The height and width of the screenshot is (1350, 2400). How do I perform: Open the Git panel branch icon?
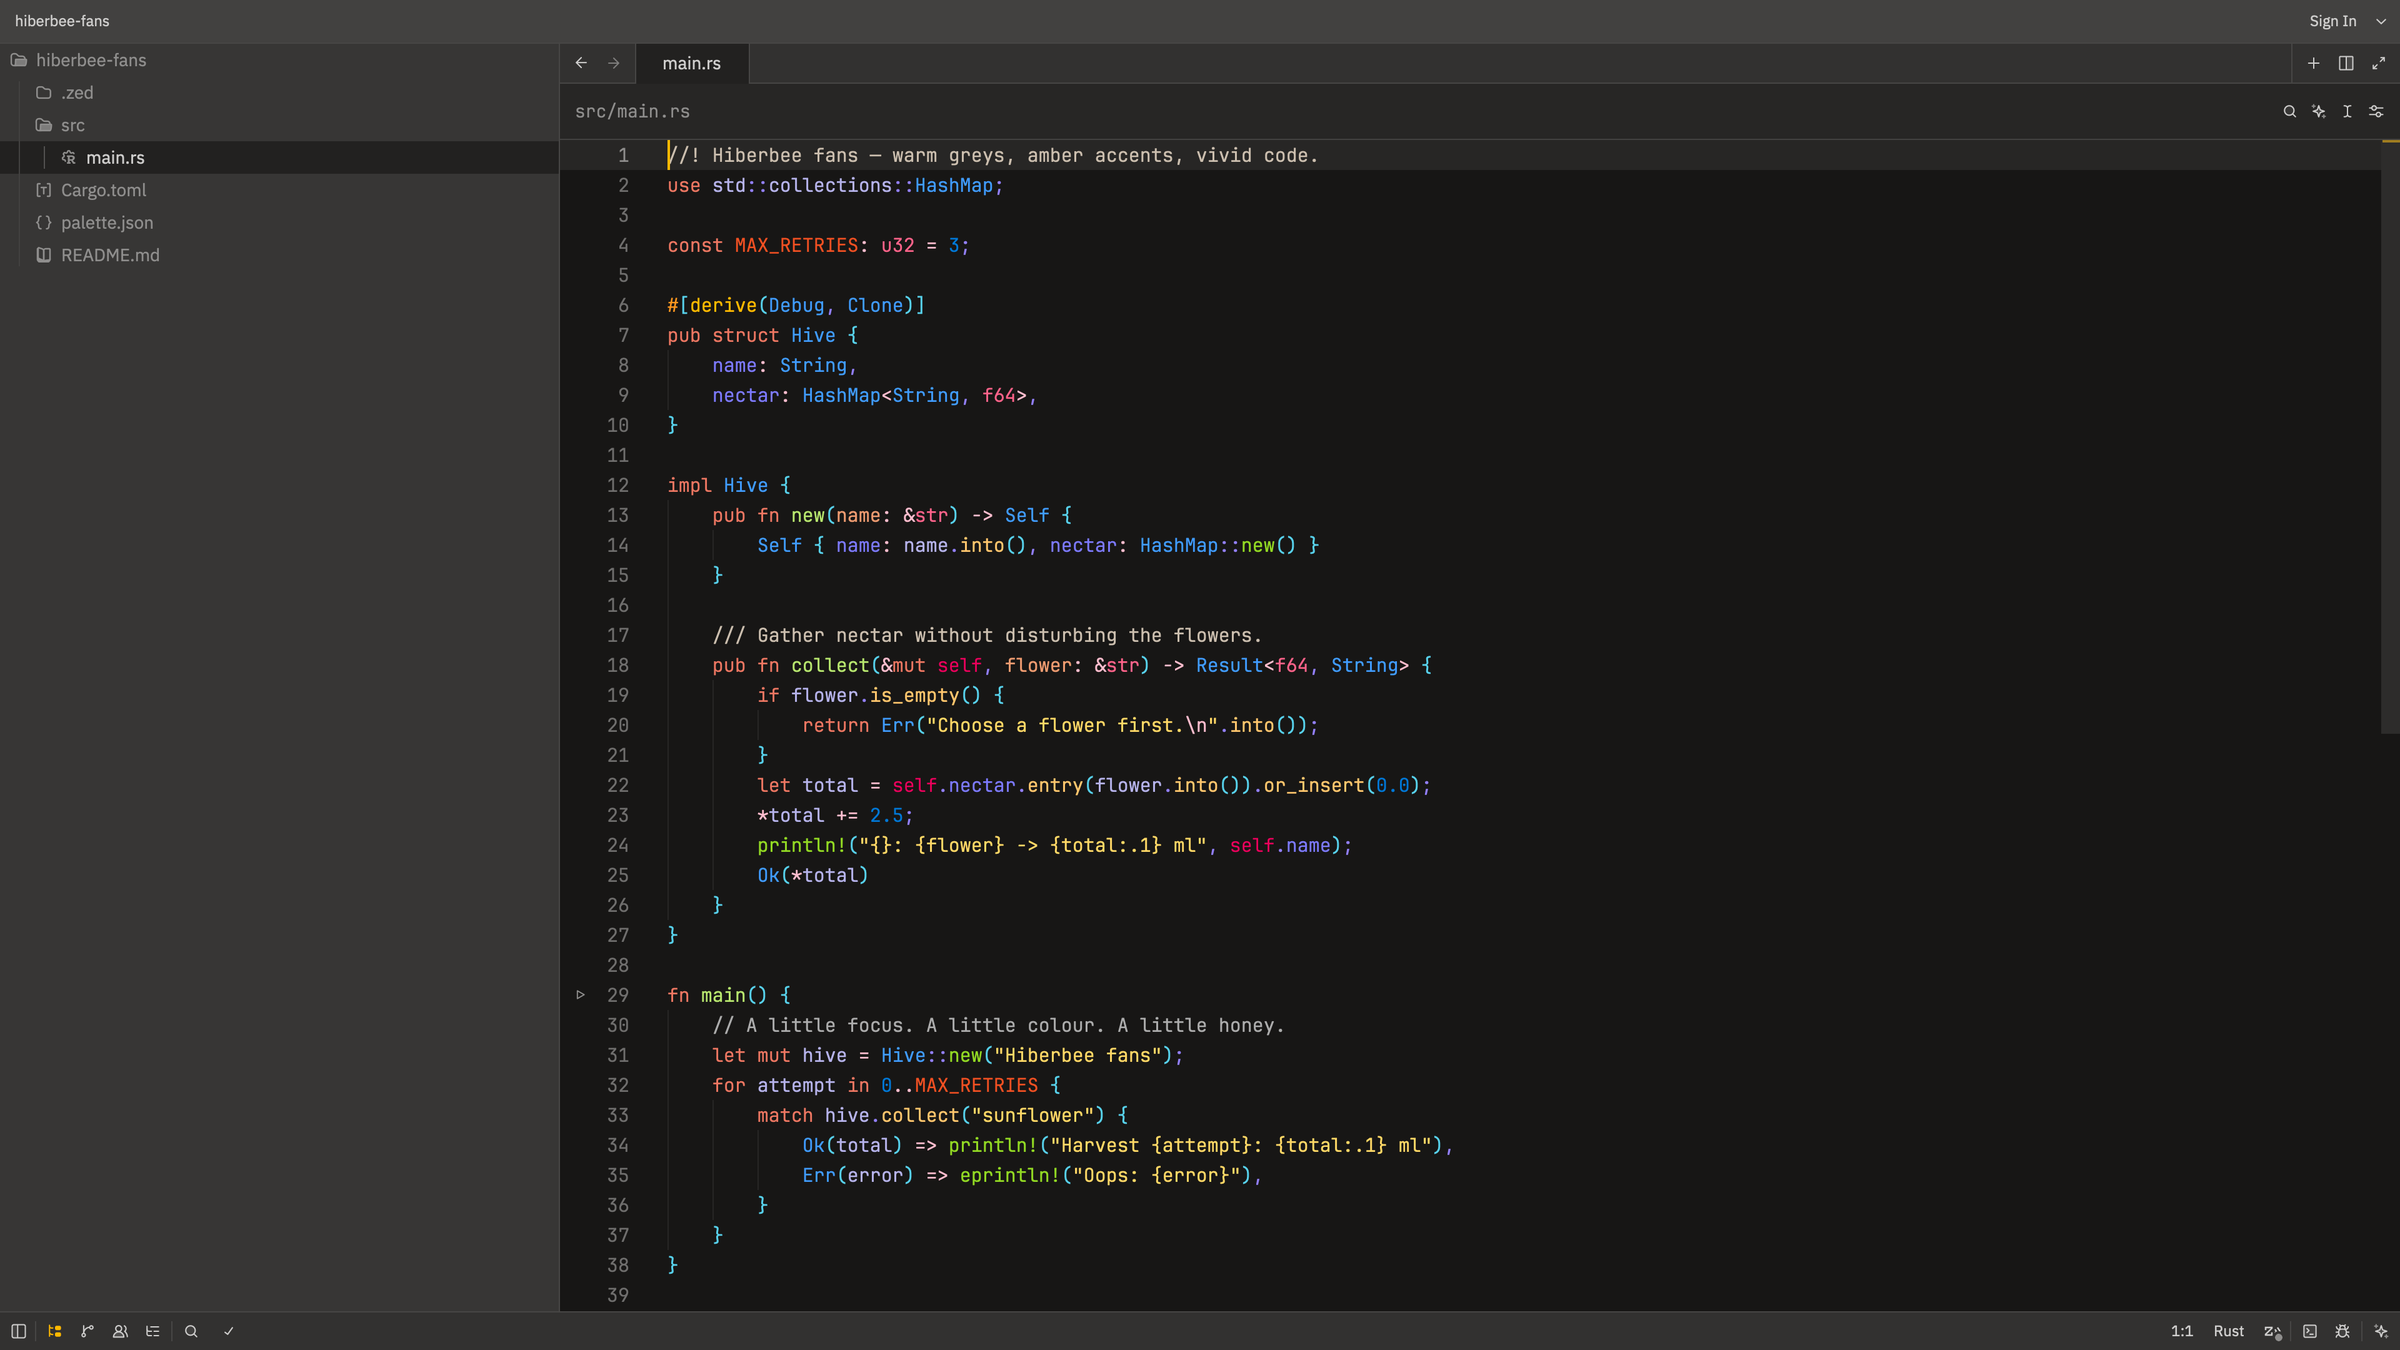coord(88,1331)
